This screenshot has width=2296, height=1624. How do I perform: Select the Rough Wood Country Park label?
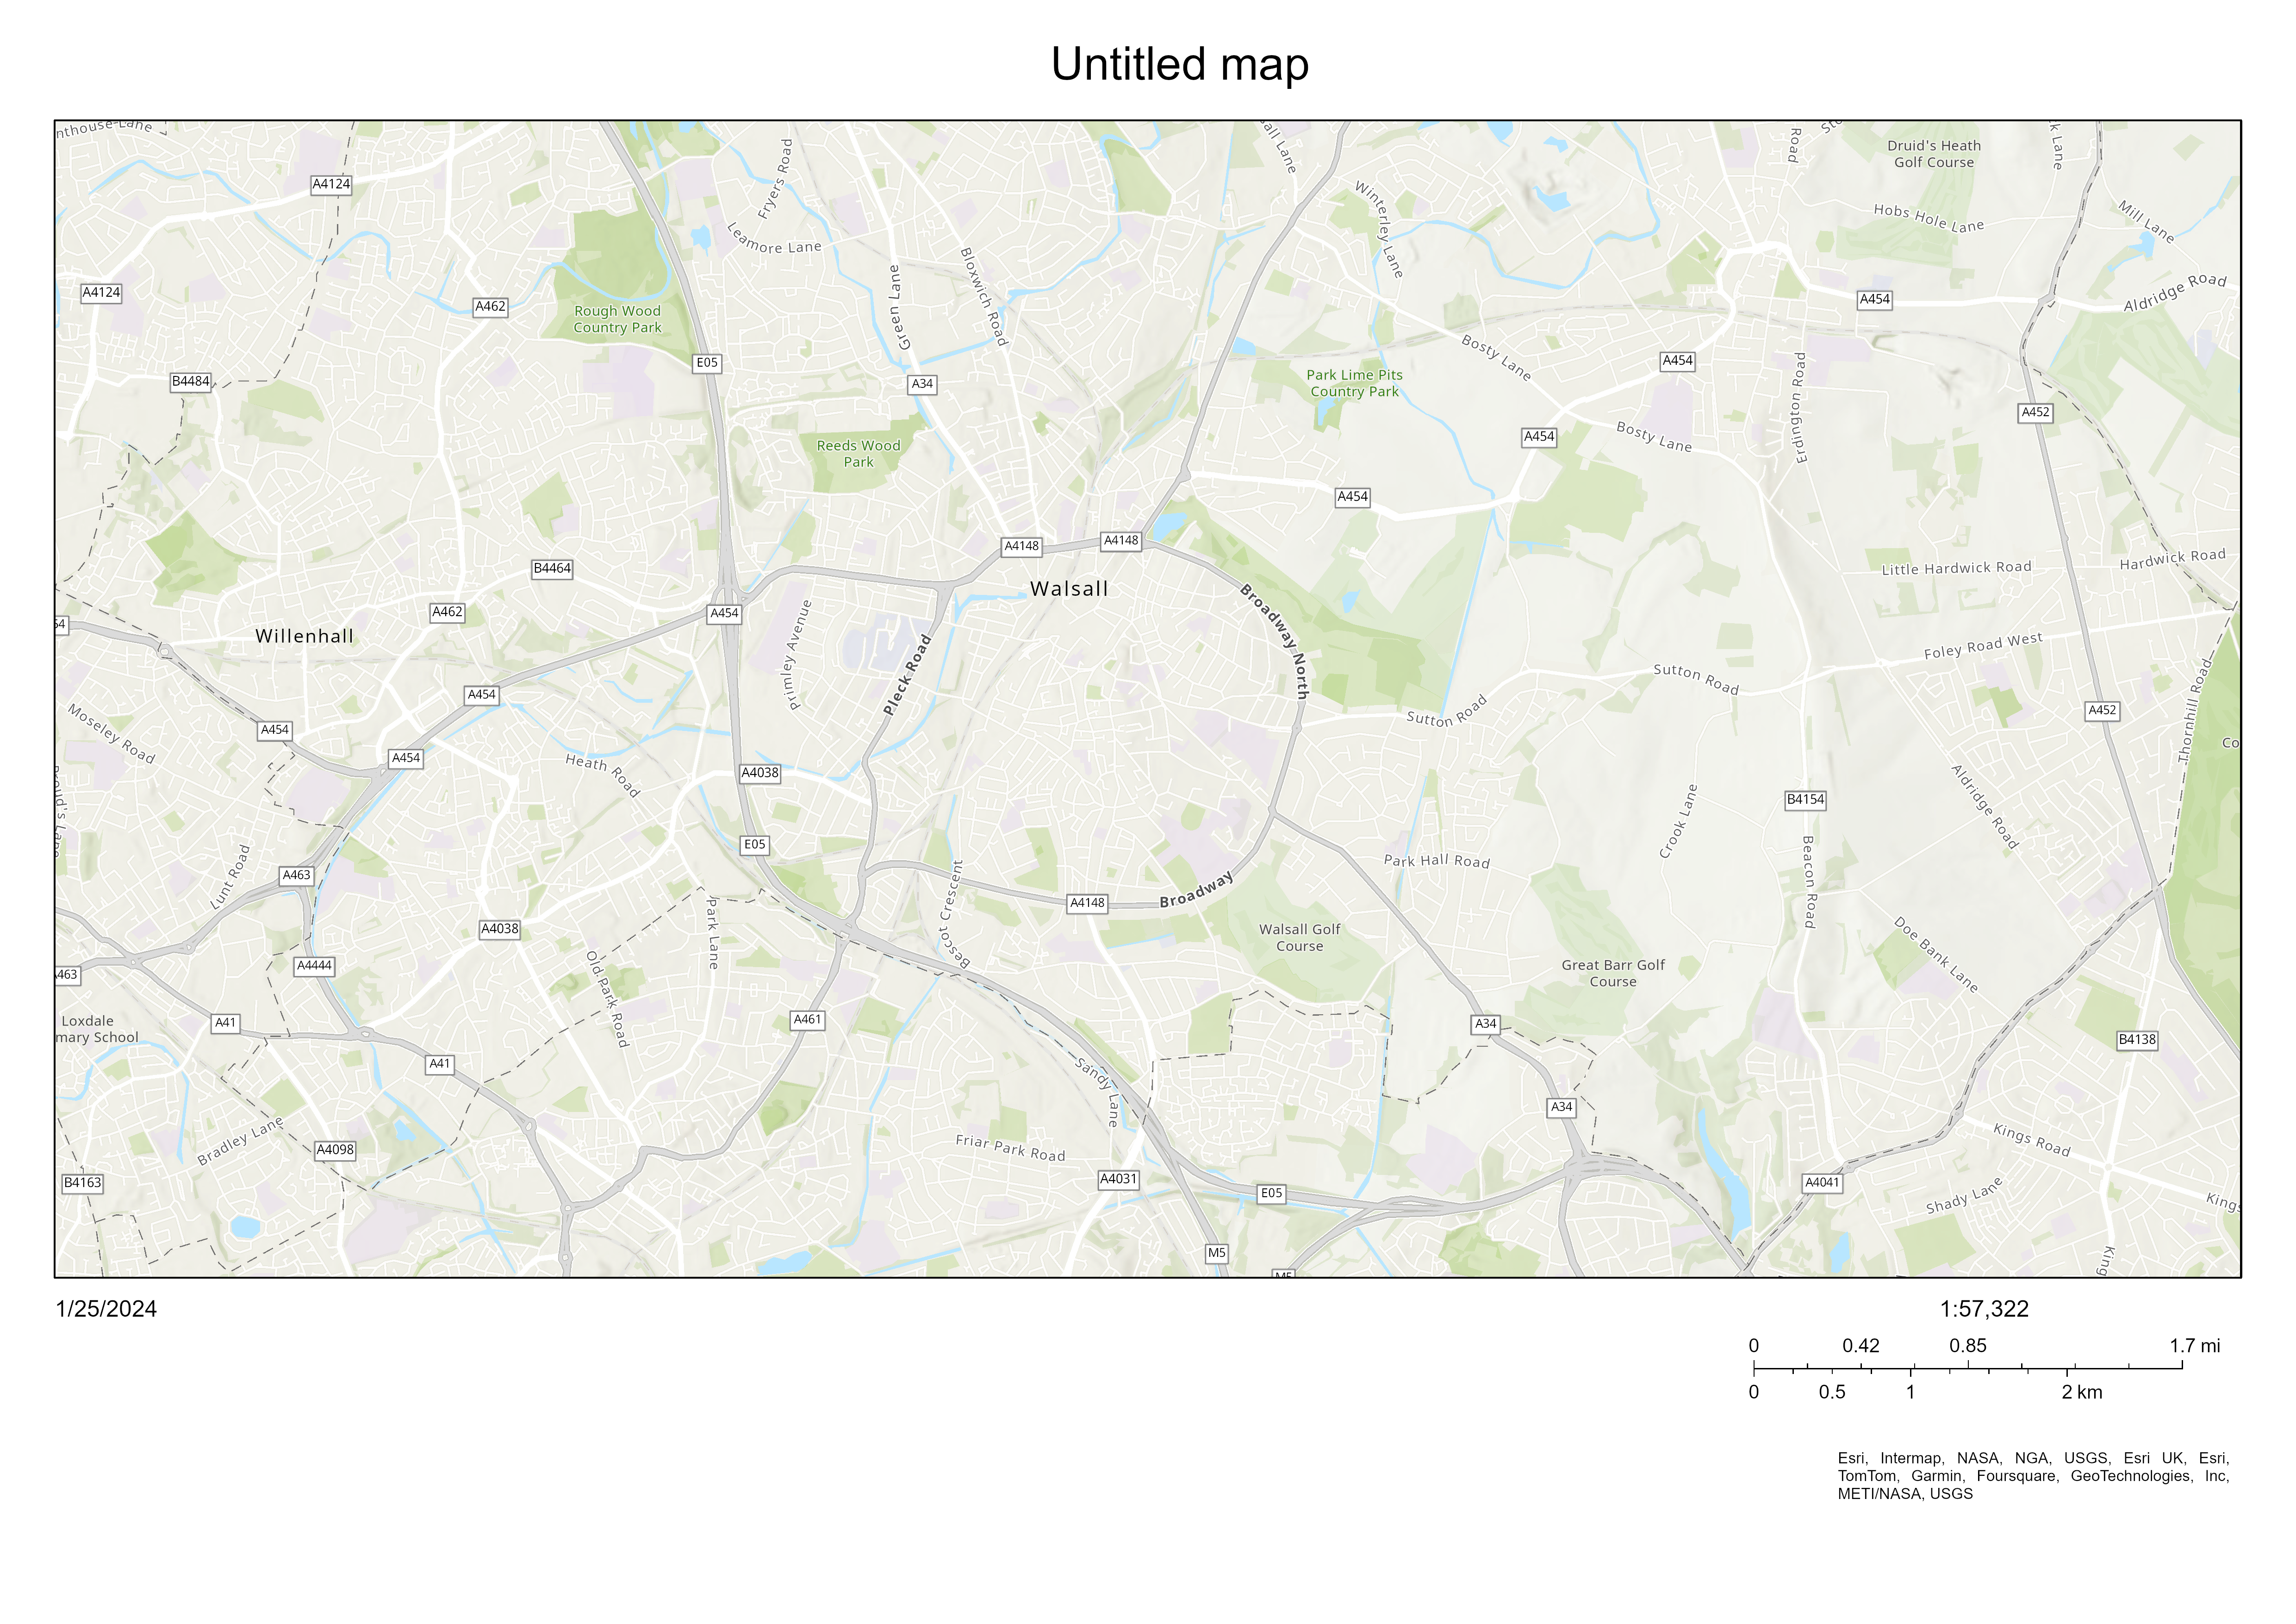click(x=617, y=319)
